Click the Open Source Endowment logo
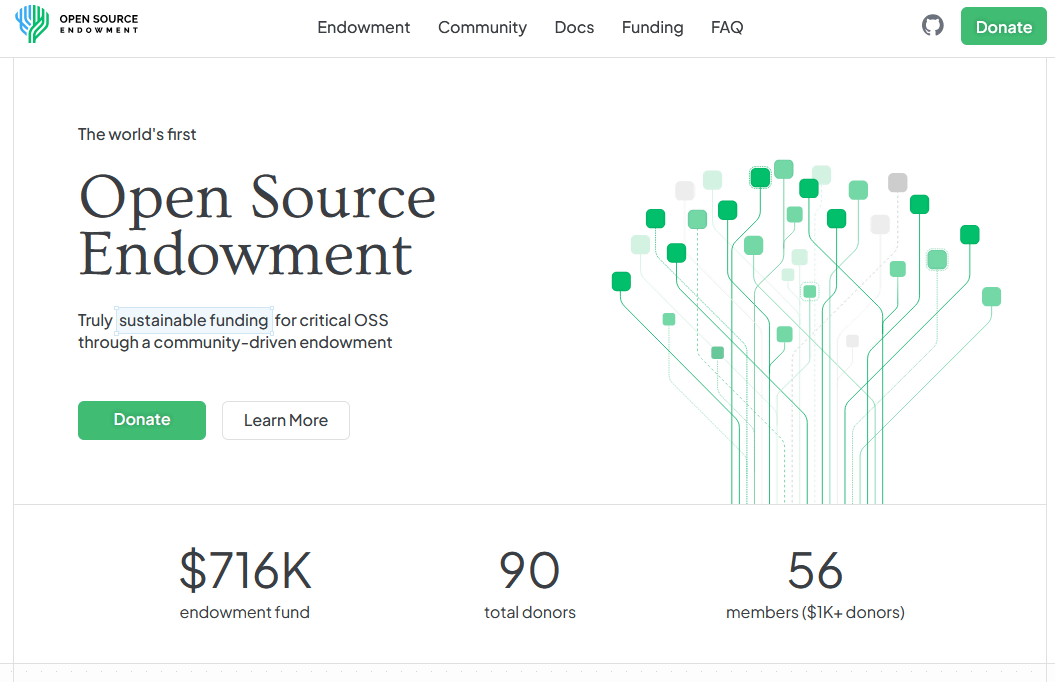The image size is (1055, 682). pyautogui.click(x=77, y=25)
